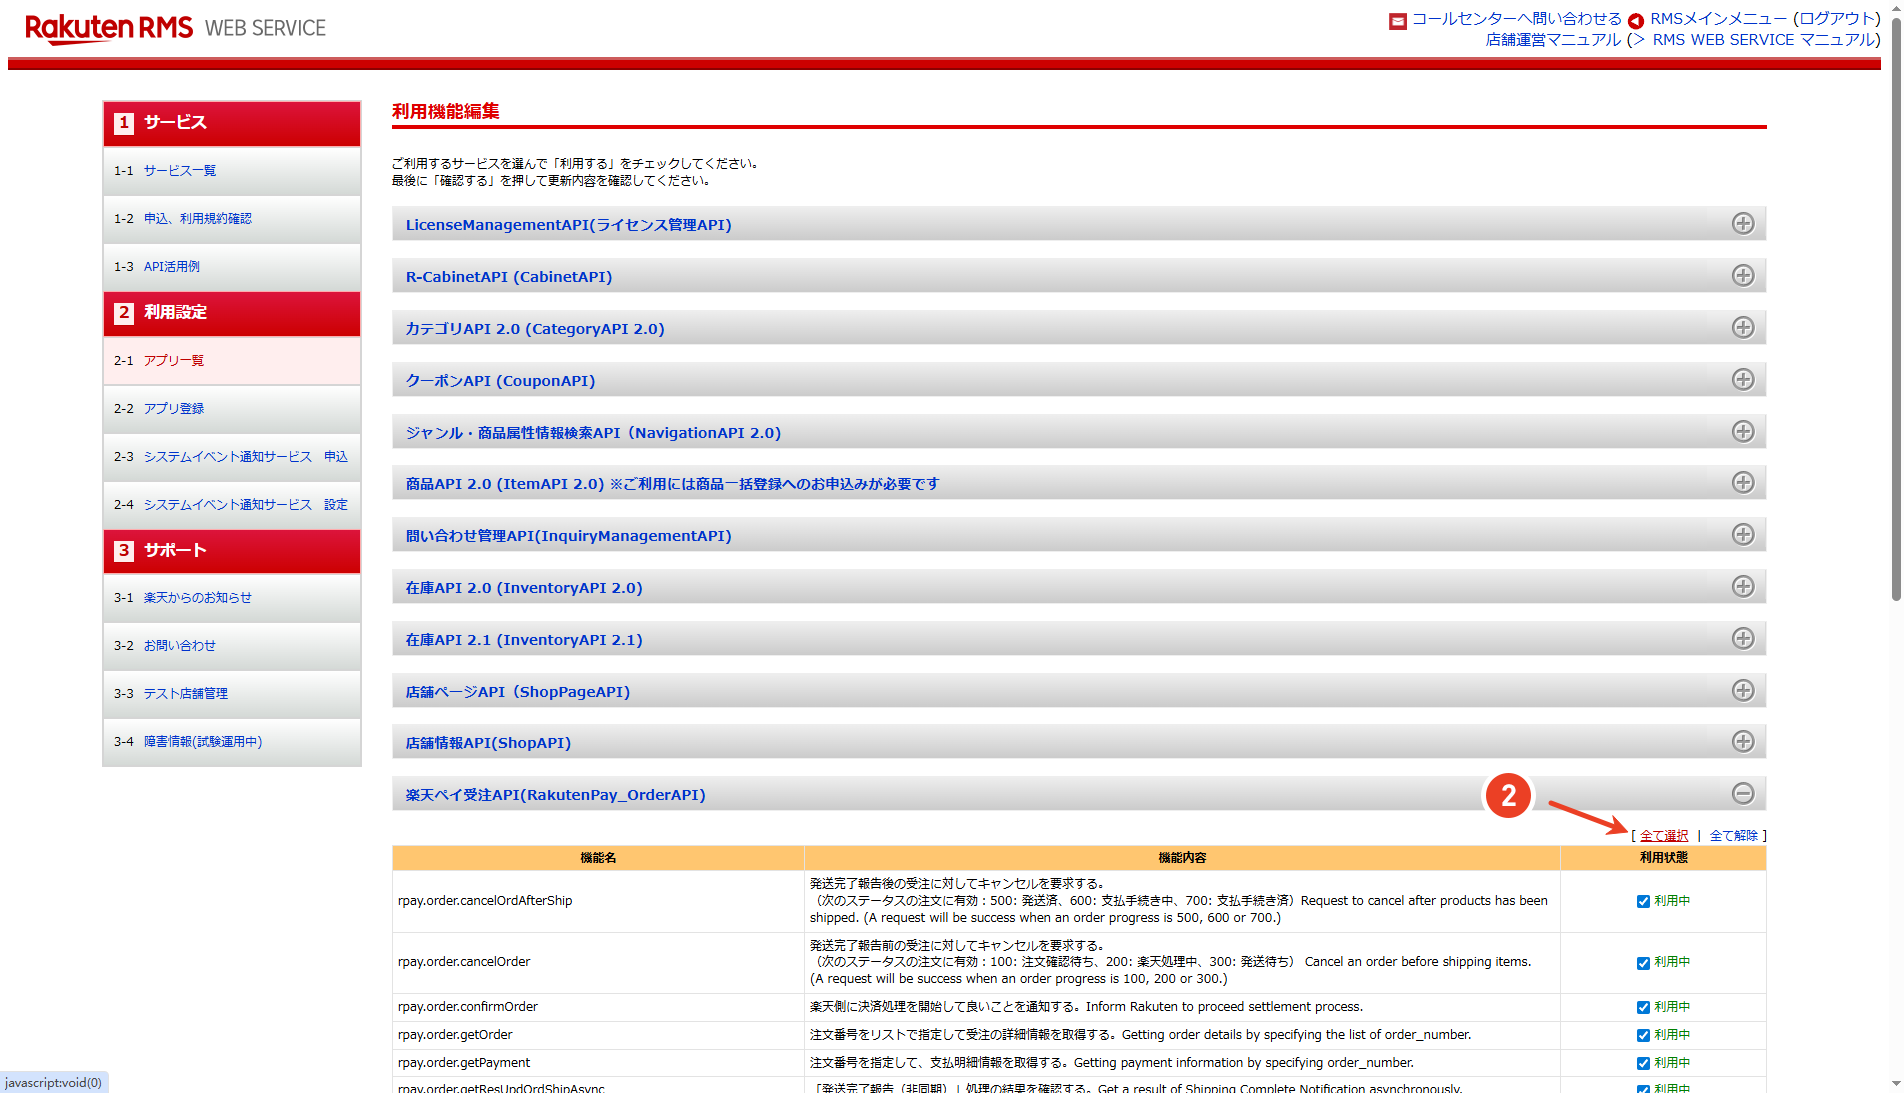Screen dimensions: 1904x1093
Task: Click 全て解除 link
Action: pos(1734,836)
